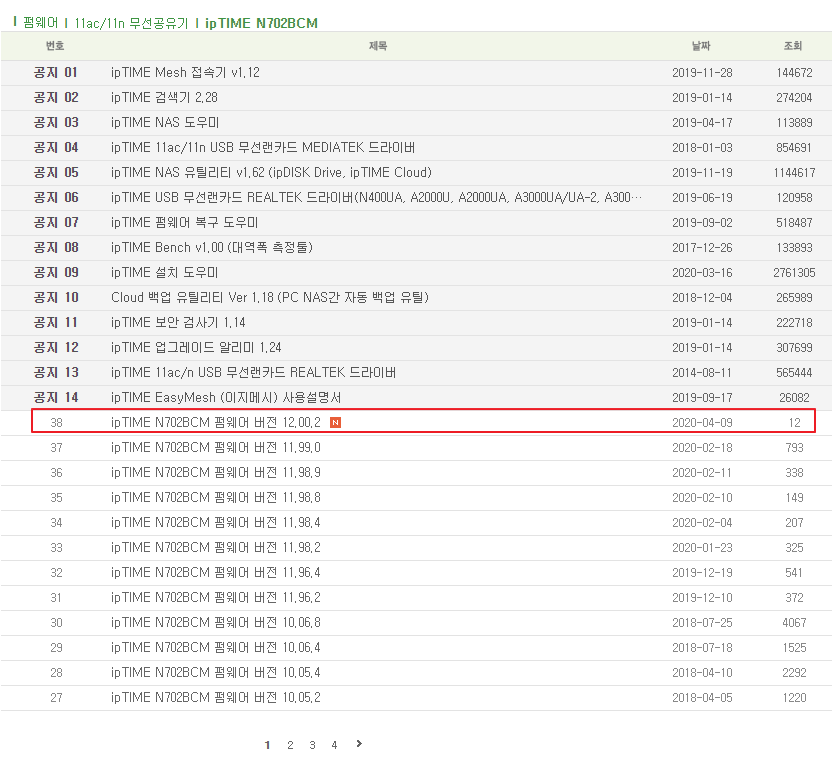Open ipTIME 펌웨어 복구 도우미 notice
Viewport: 833px width, 760px height.
(x=184, y=223)
